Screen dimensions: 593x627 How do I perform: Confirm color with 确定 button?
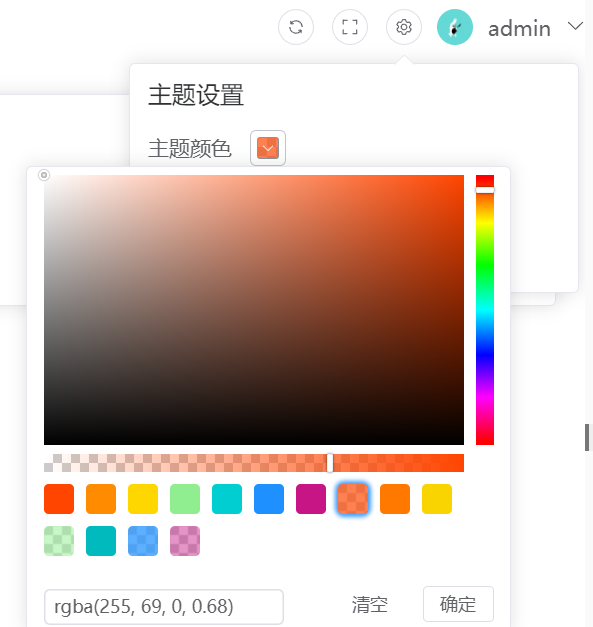pyautogui.click(x=459, y=604)
